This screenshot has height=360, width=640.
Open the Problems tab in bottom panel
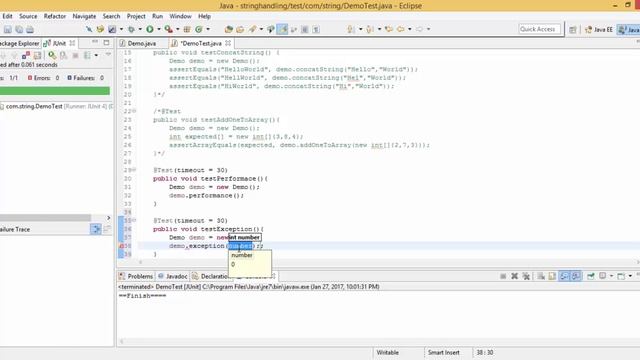pos(136,276)
